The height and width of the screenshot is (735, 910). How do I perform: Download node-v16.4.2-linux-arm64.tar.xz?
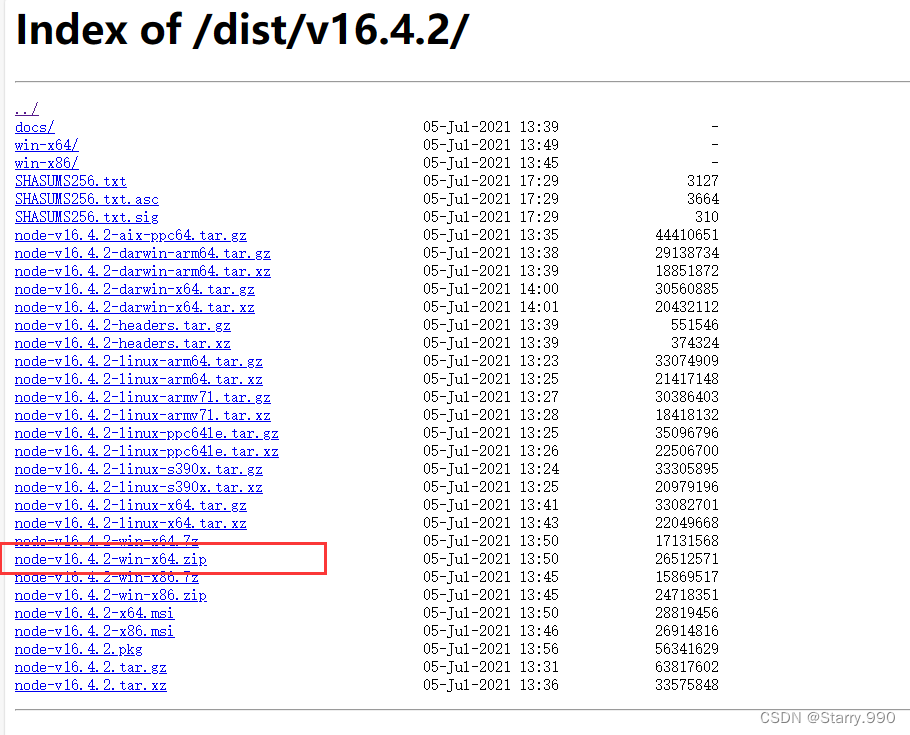[x=139, y=379]
